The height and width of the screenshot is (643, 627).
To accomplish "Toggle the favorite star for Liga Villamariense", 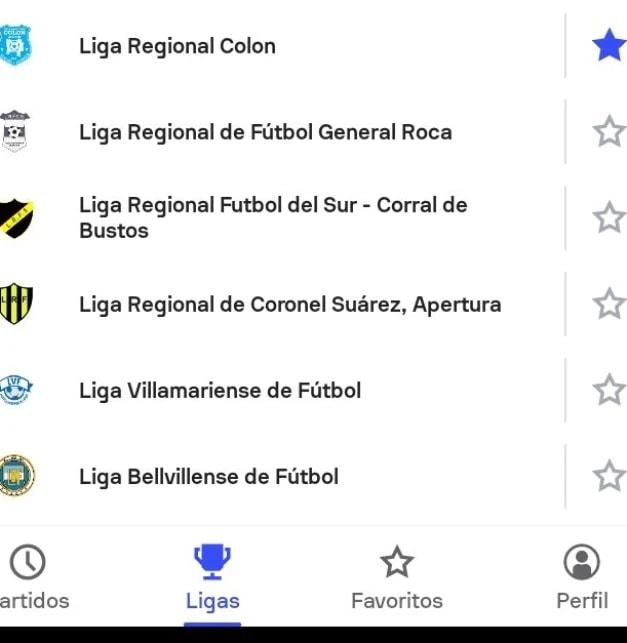I will pos(608,390).
